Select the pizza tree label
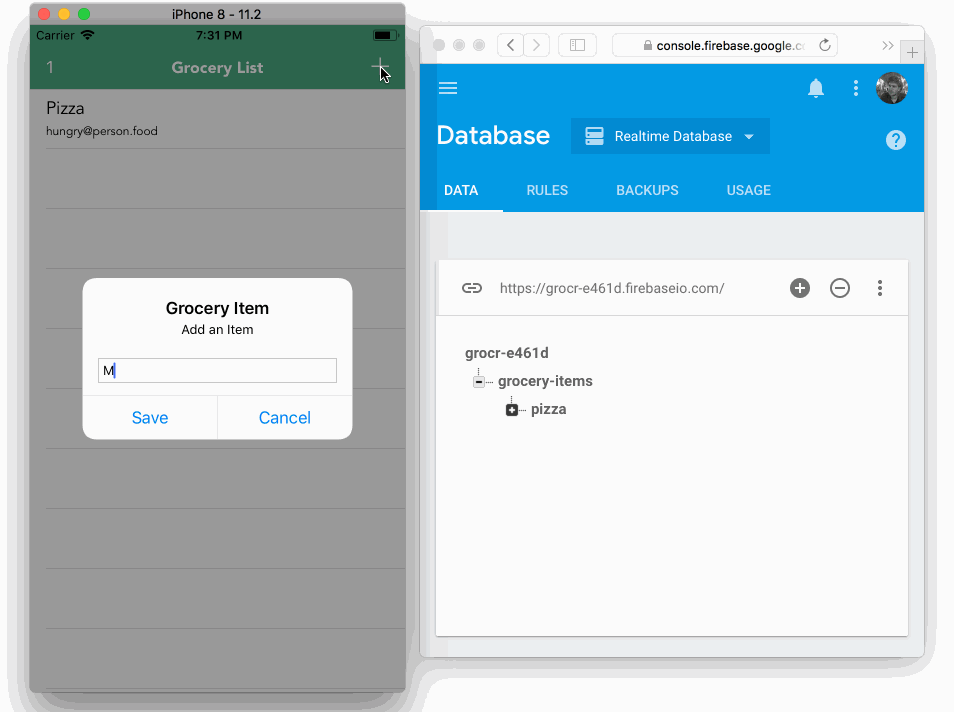The image size is (954, 712). (x=548, y=409)
